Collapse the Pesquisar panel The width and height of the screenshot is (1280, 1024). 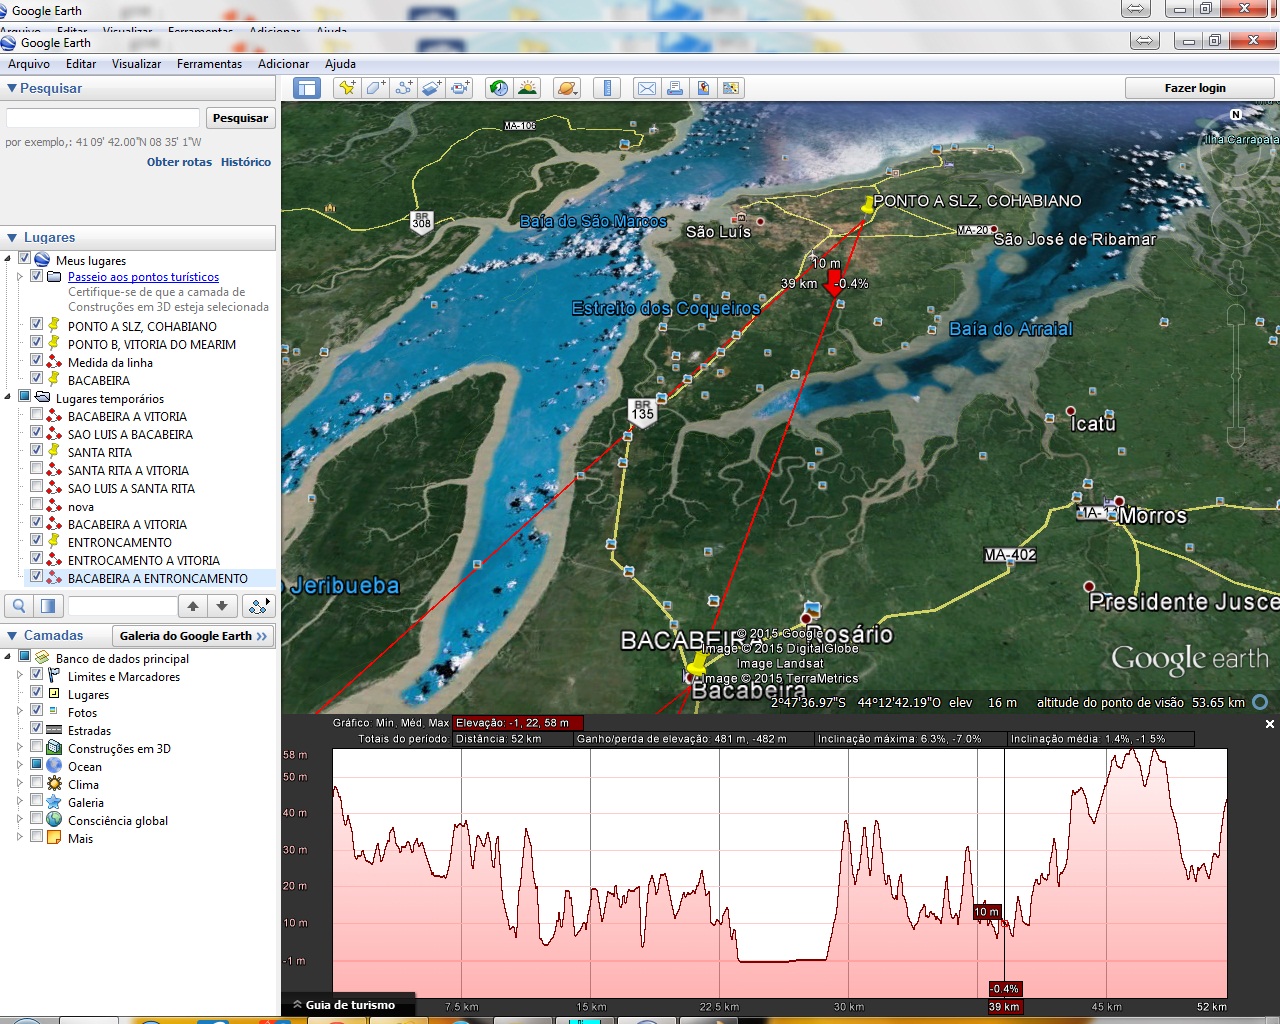pos(12,88)
